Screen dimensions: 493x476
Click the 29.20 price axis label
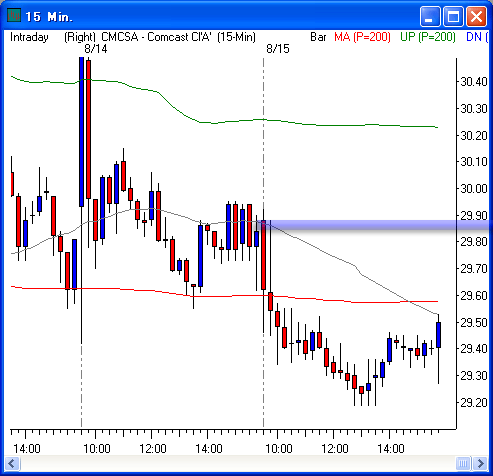pos(473,403)
